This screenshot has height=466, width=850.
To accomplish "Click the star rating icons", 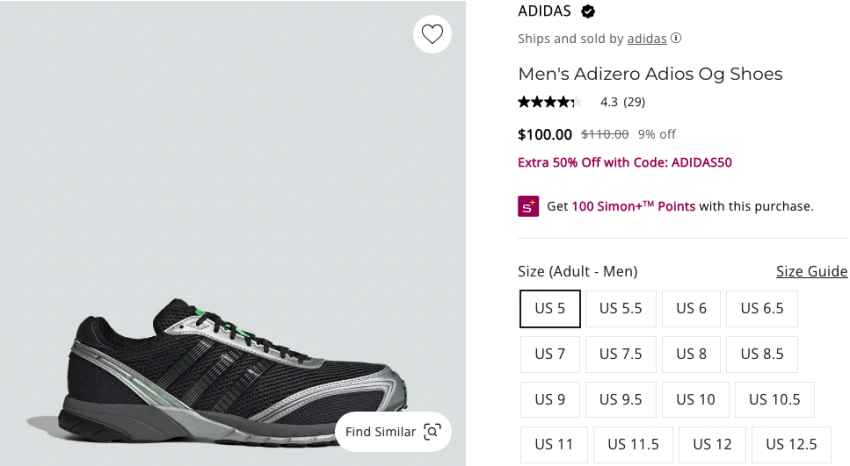I will click(549, 102).
